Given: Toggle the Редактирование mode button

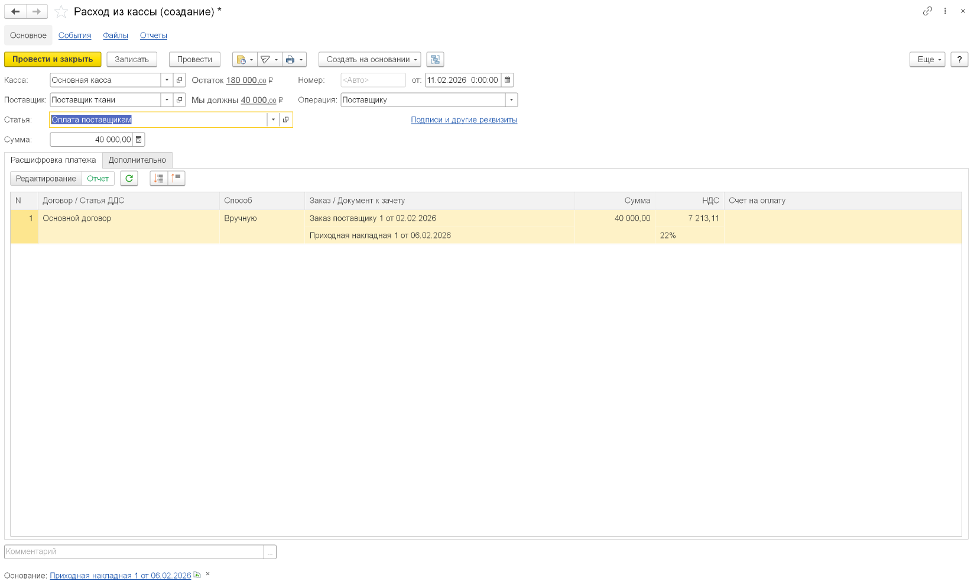Looking at the screenshot, I should (x=45, y=179).
